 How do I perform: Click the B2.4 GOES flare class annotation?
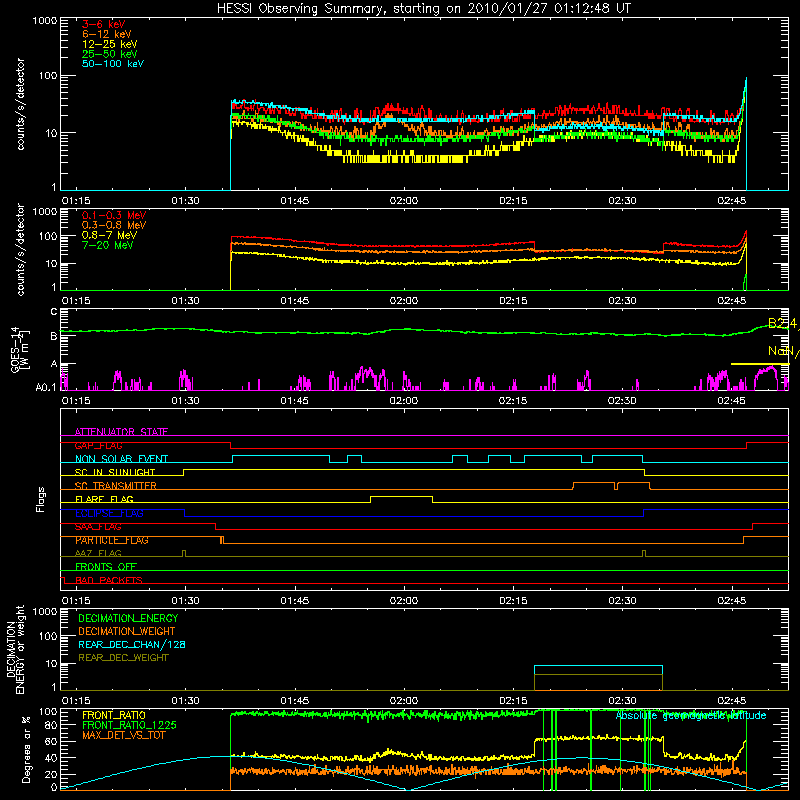point(783,323)
